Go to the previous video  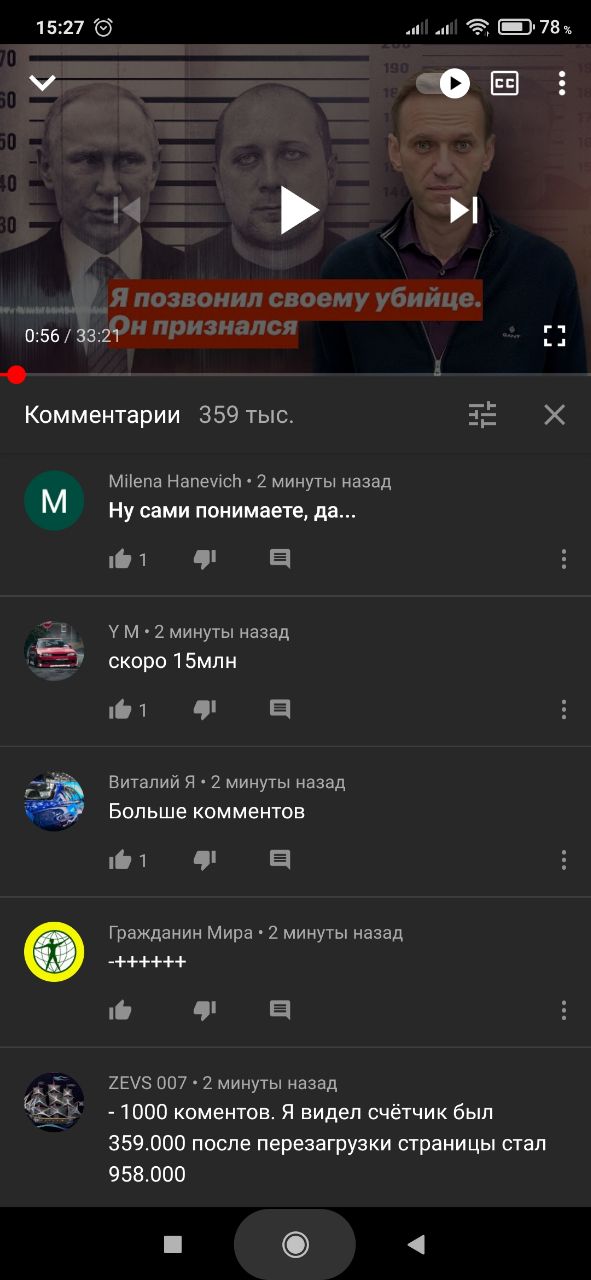[127, 210]
